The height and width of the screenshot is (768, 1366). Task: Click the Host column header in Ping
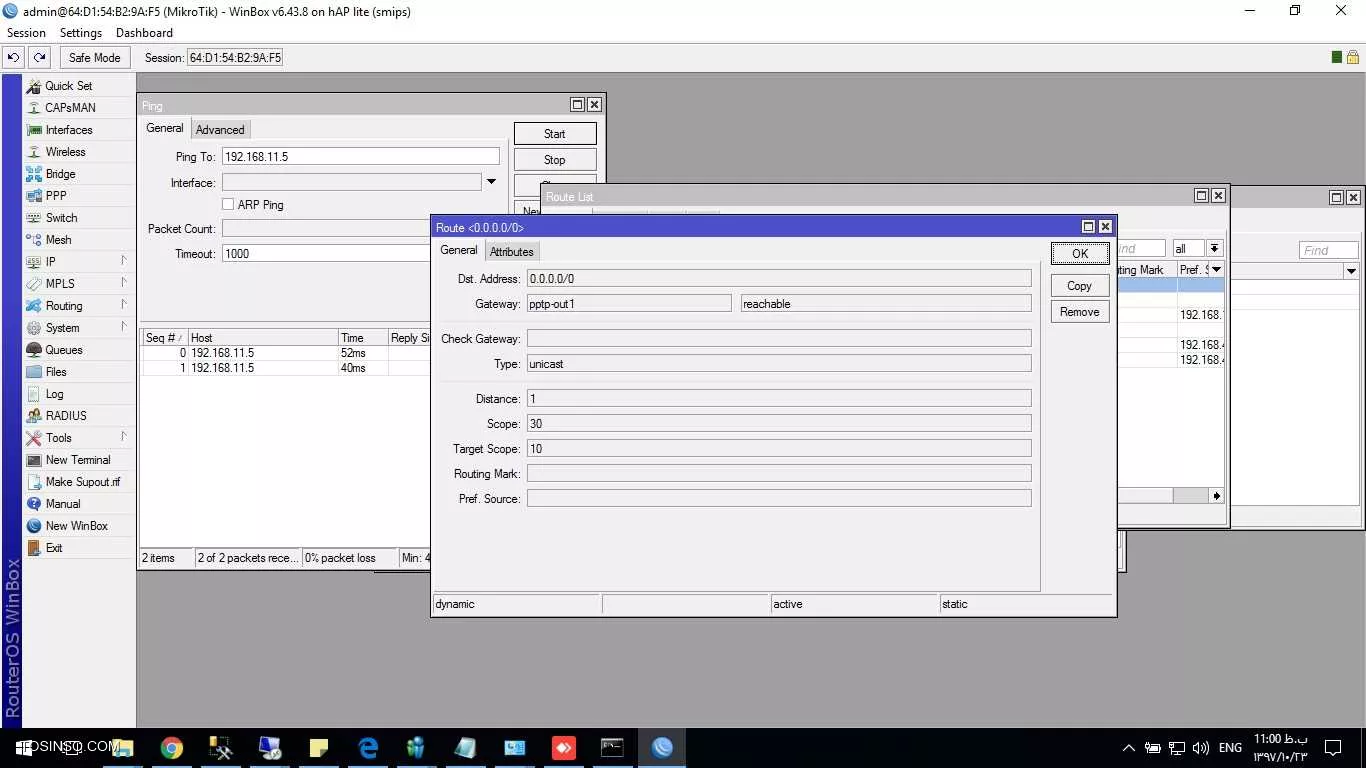pos(262,338)
